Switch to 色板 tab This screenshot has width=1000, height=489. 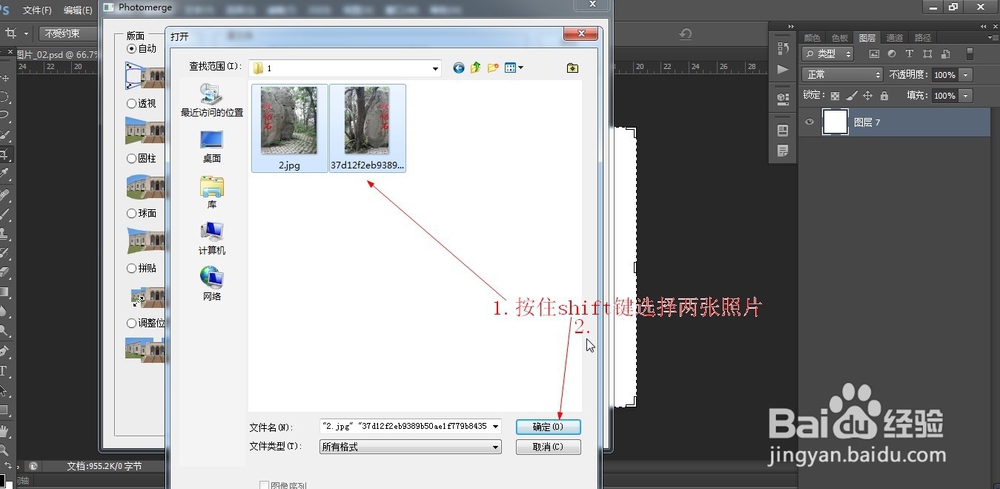839,38
